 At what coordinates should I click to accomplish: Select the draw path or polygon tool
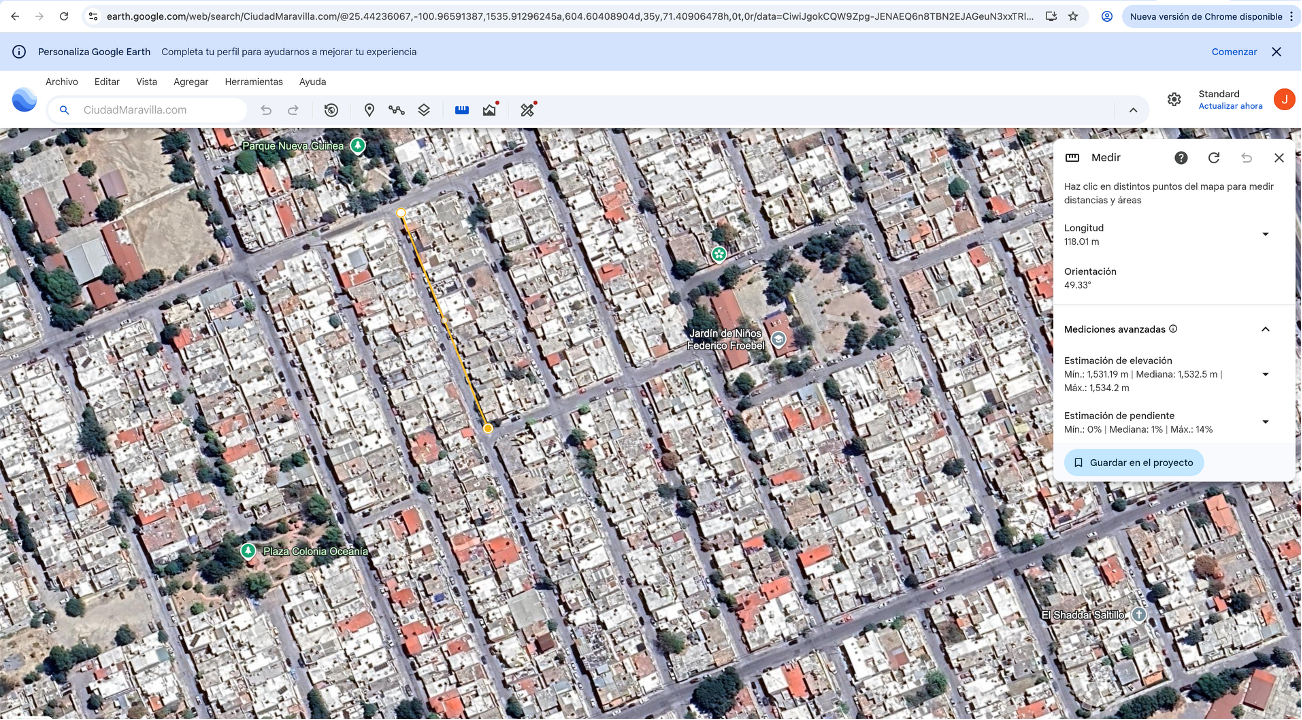point(397,110)
